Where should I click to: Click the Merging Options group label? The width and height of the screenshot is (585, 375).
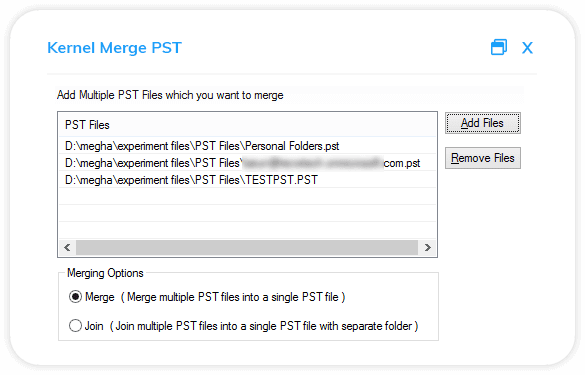pyautogui.click(x=105, y=273)
